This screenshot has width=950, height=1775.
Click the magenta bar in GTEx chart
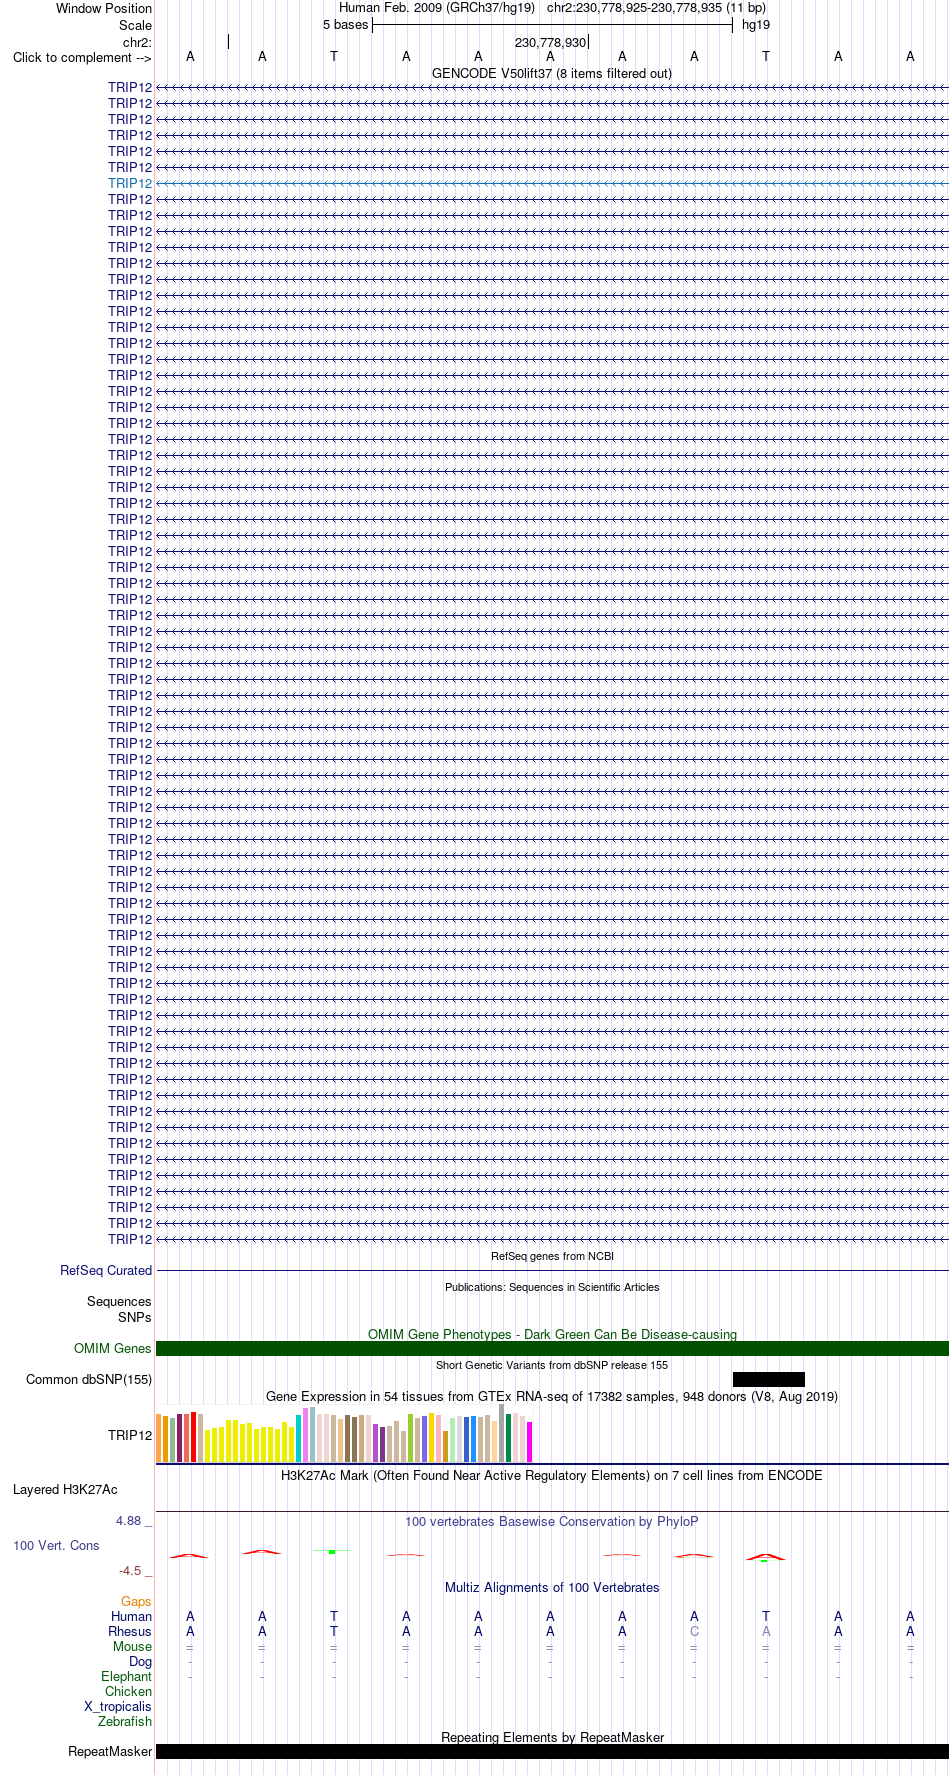[x=530, y=1442]
